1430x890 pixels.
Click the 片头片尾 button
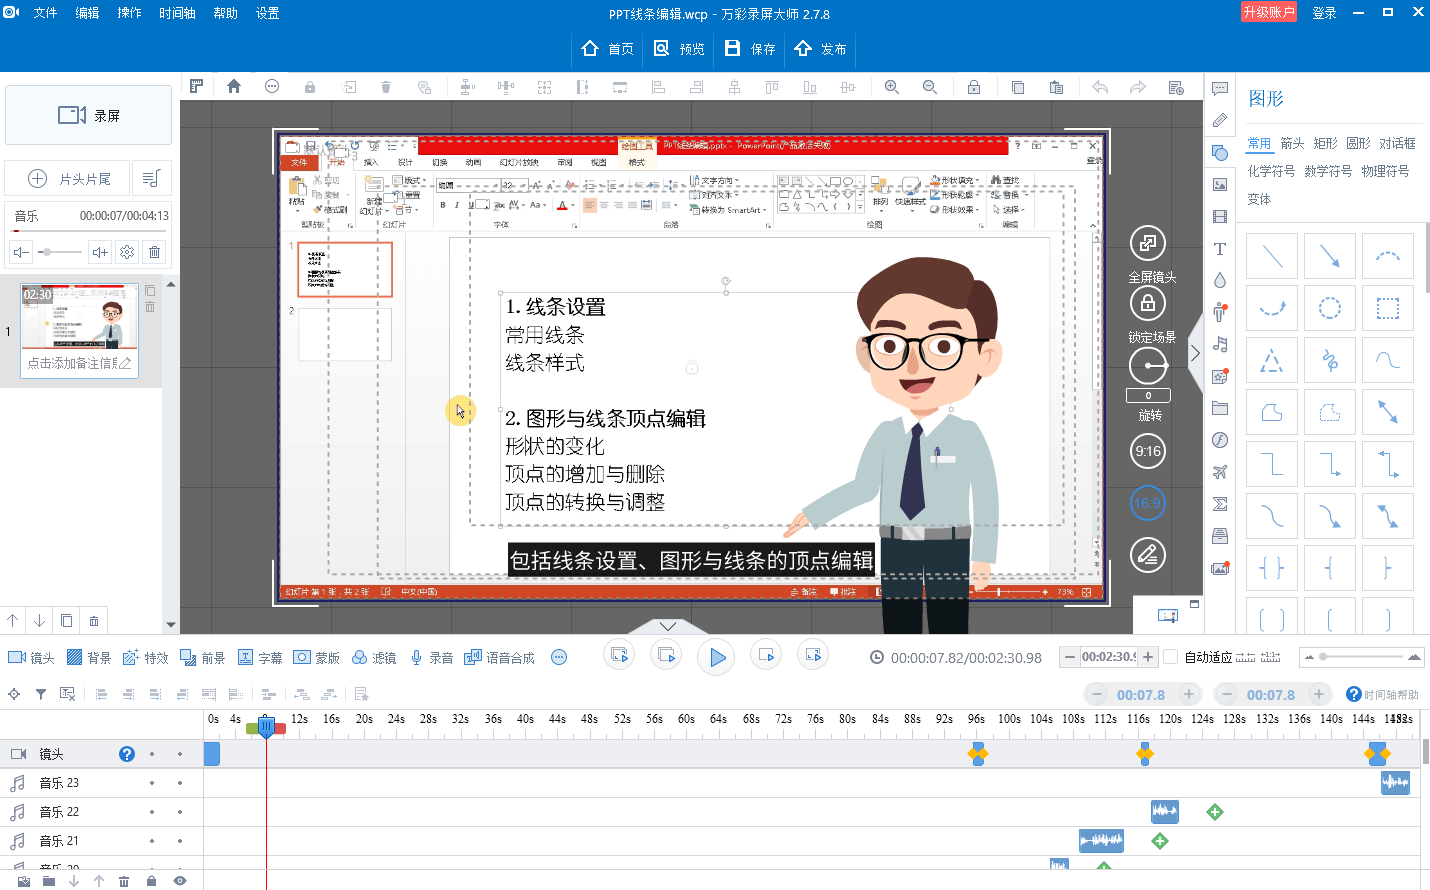pos(67,178)
